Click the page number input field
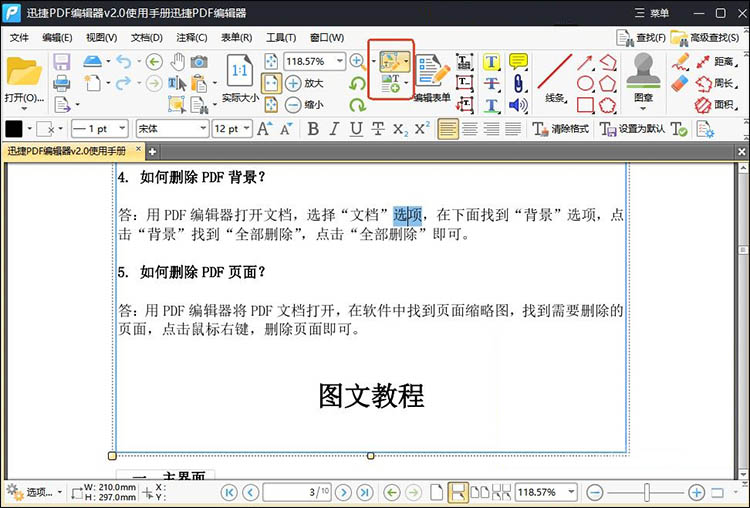This screenshot has height=508, width=750. 297,492
